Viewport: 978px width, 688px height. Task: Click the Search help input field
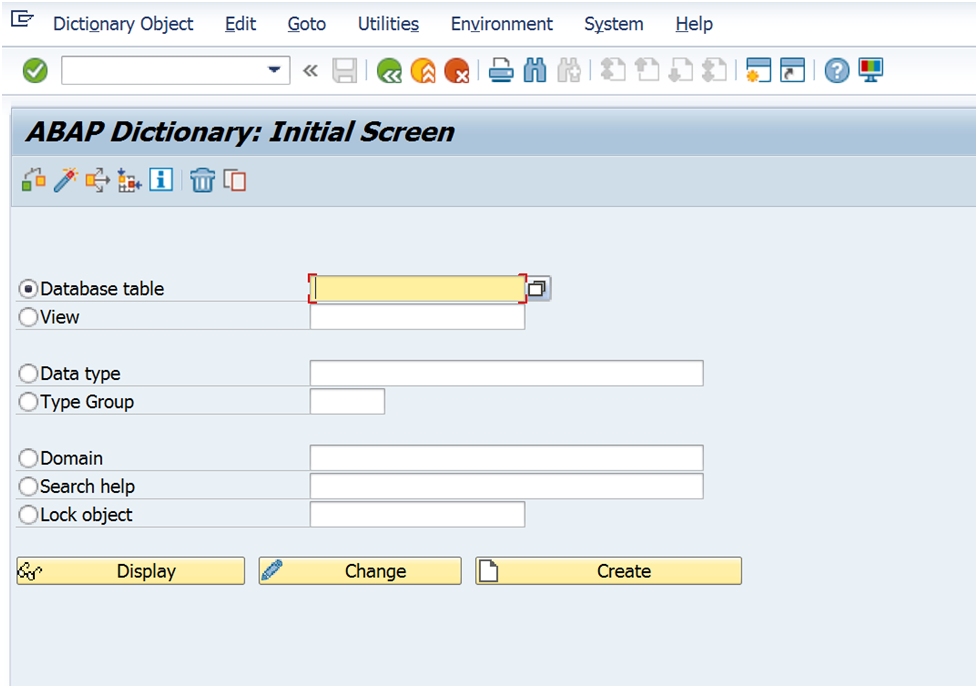tap(506, 487)
